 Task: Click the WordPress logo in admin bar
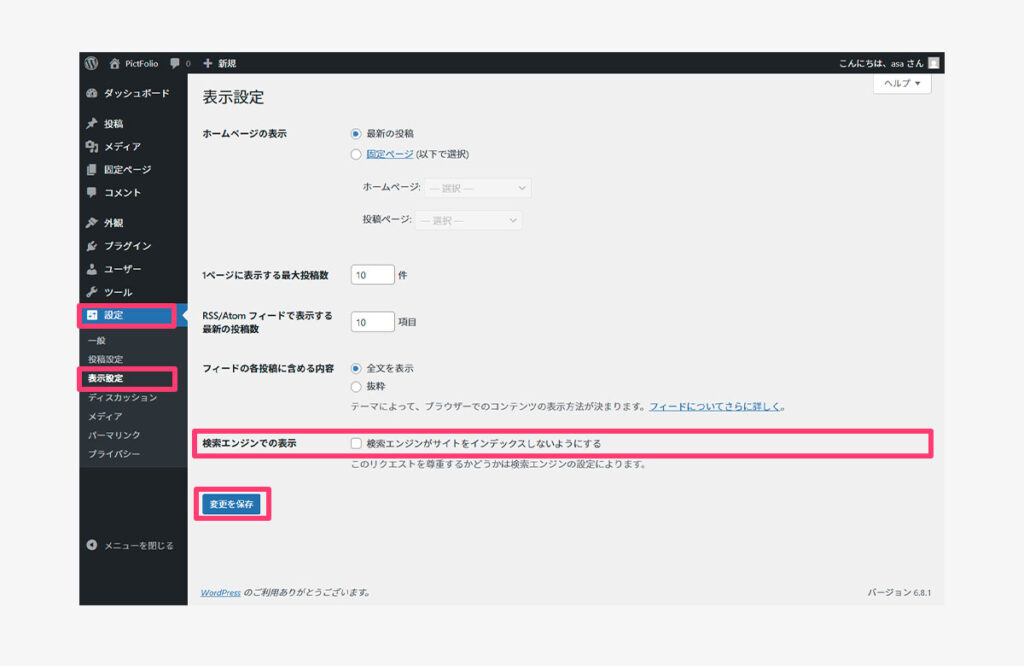point(91,63)
